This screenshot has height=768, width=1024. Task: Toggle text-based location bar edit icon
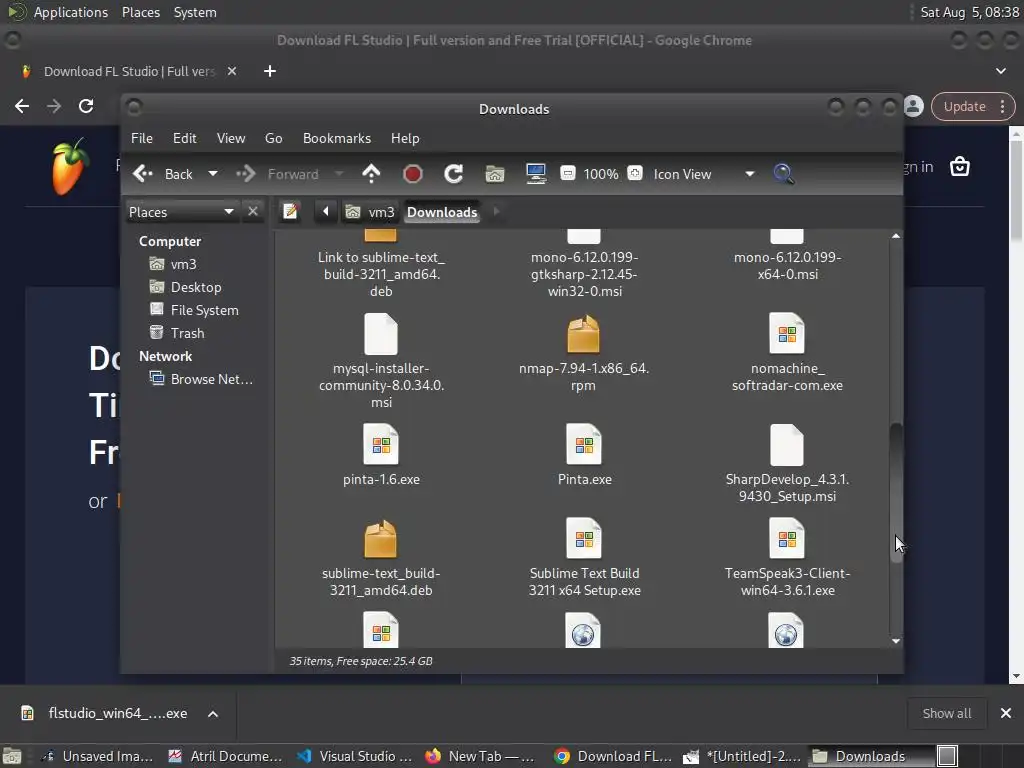pos(290,212)
